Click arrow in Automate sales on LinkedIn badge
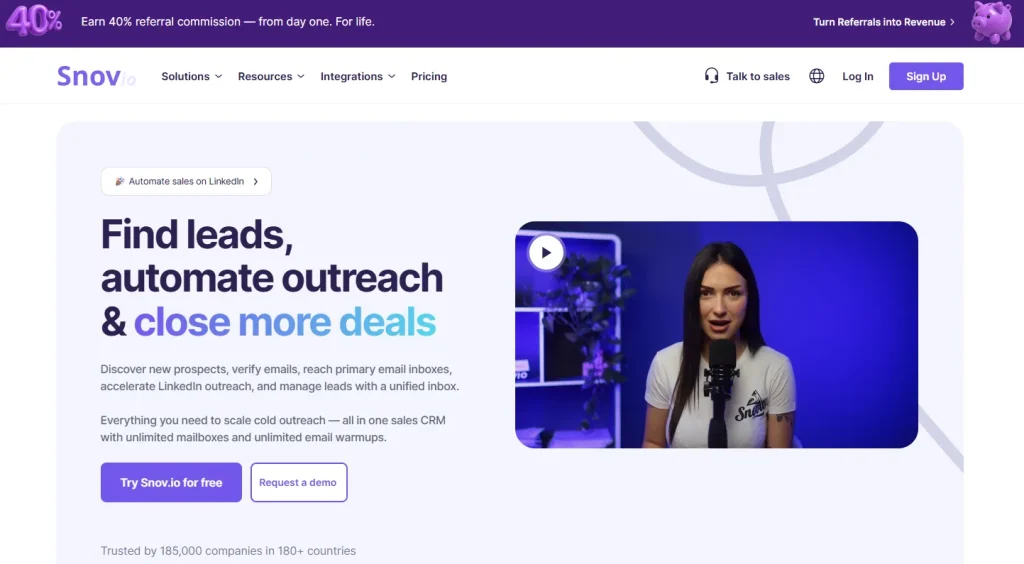Image resolution: width=1024 pixels, height=564 pixels. (x=255, y=181)
